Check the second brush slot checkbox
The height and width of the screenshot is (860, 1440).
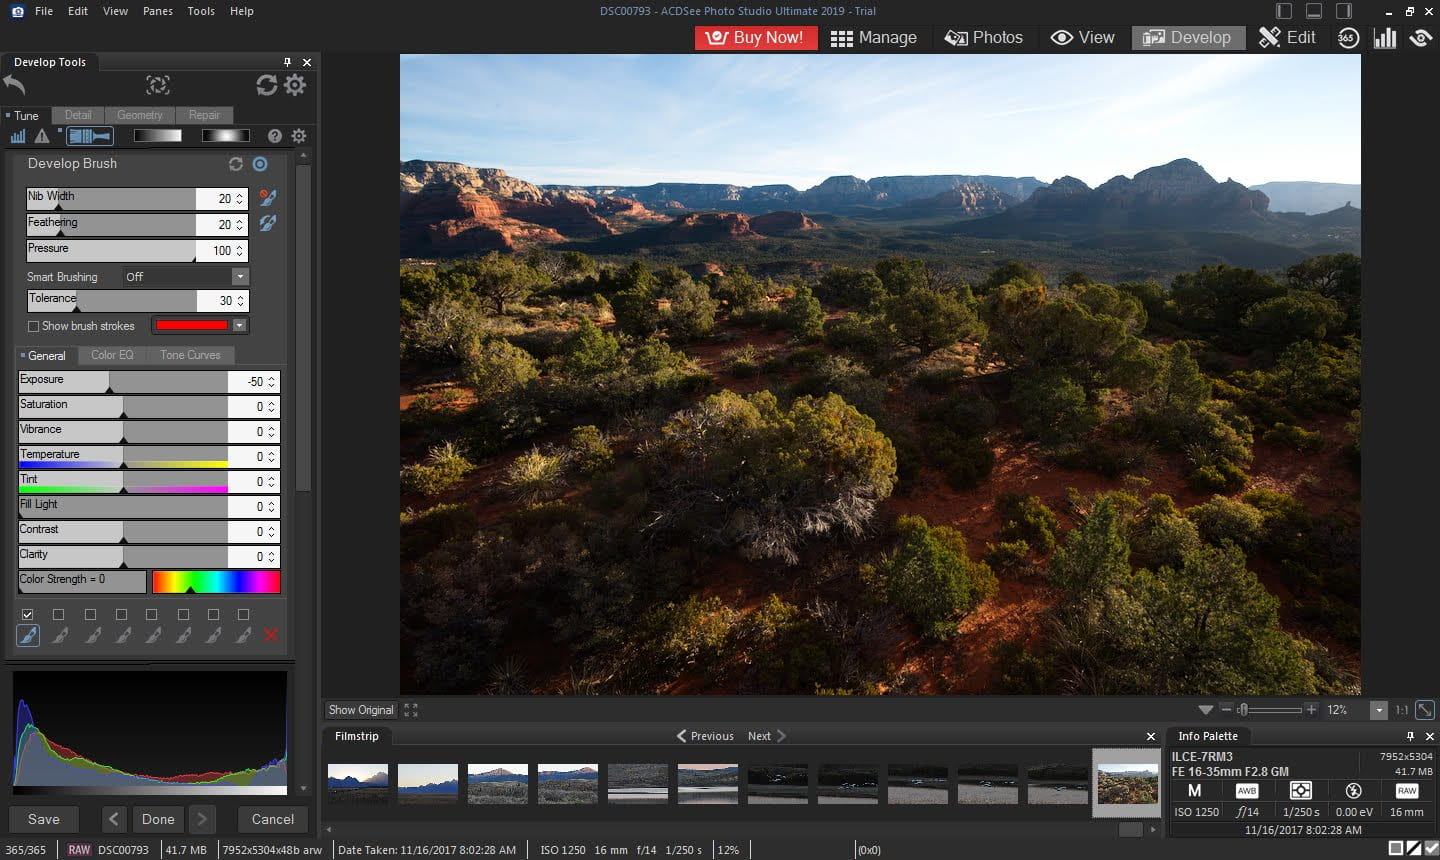58,614
